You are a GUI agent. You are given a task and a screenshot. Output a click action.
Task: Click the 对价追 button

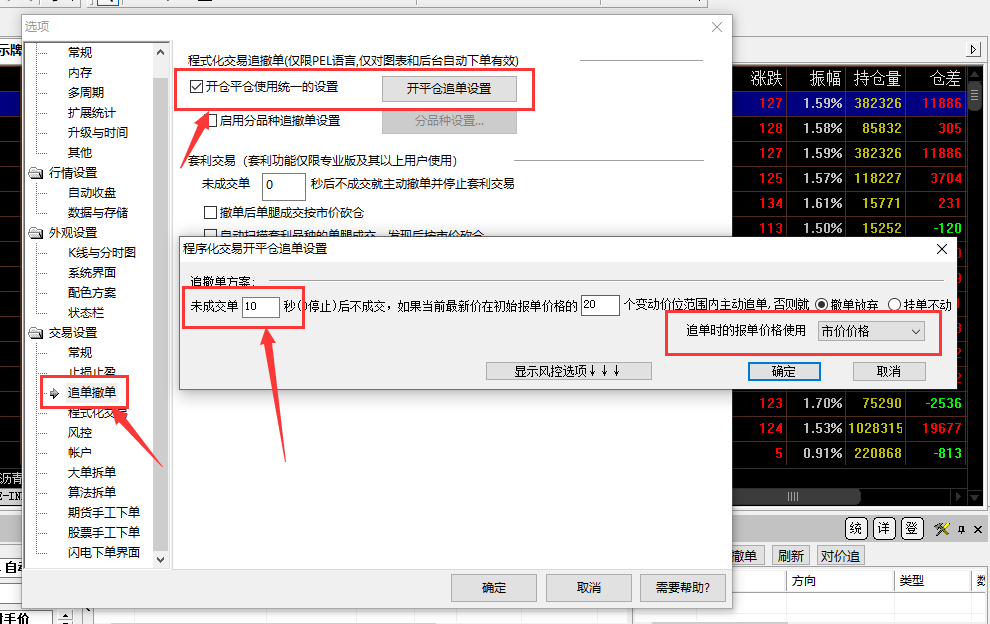tap(840, 556)
